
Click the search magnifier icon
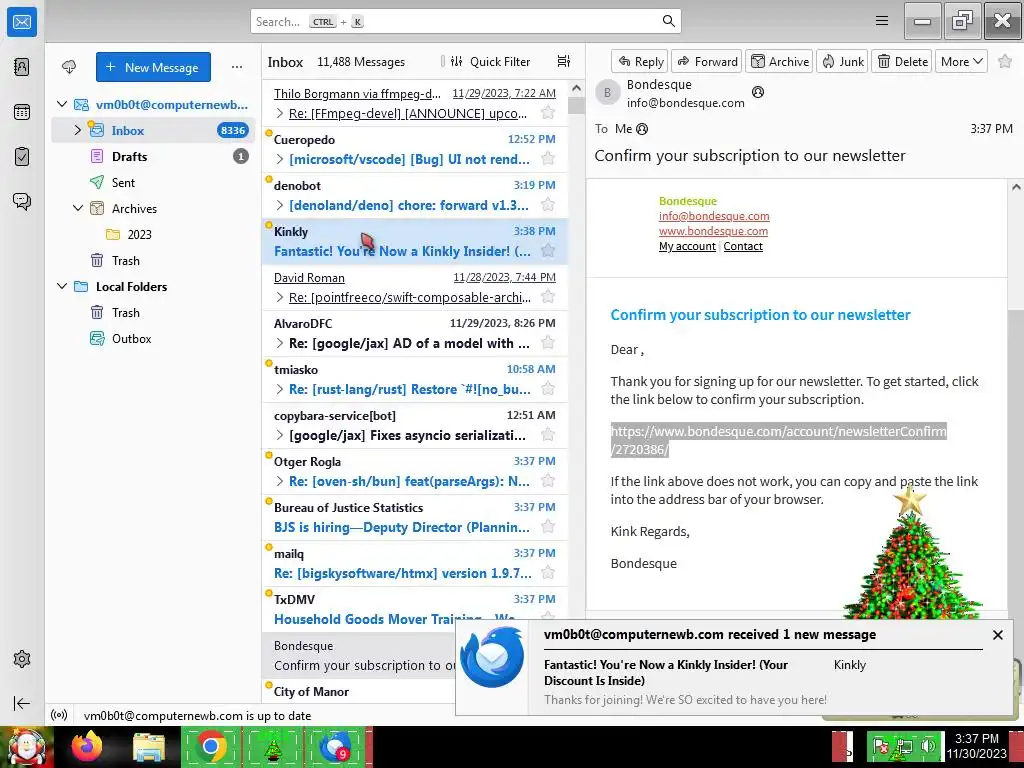pyautogui.click(x=668, y=21)
